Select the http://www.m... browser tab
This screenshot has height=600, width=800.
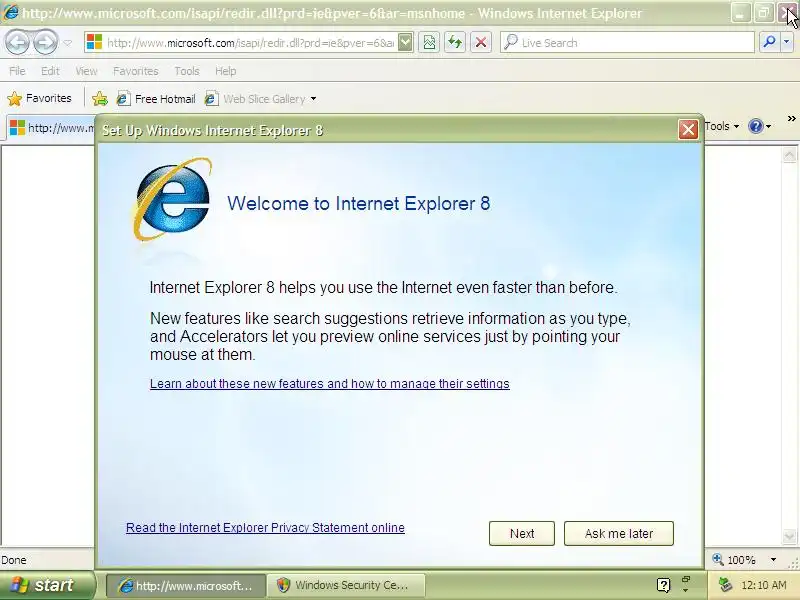point(52,128)
